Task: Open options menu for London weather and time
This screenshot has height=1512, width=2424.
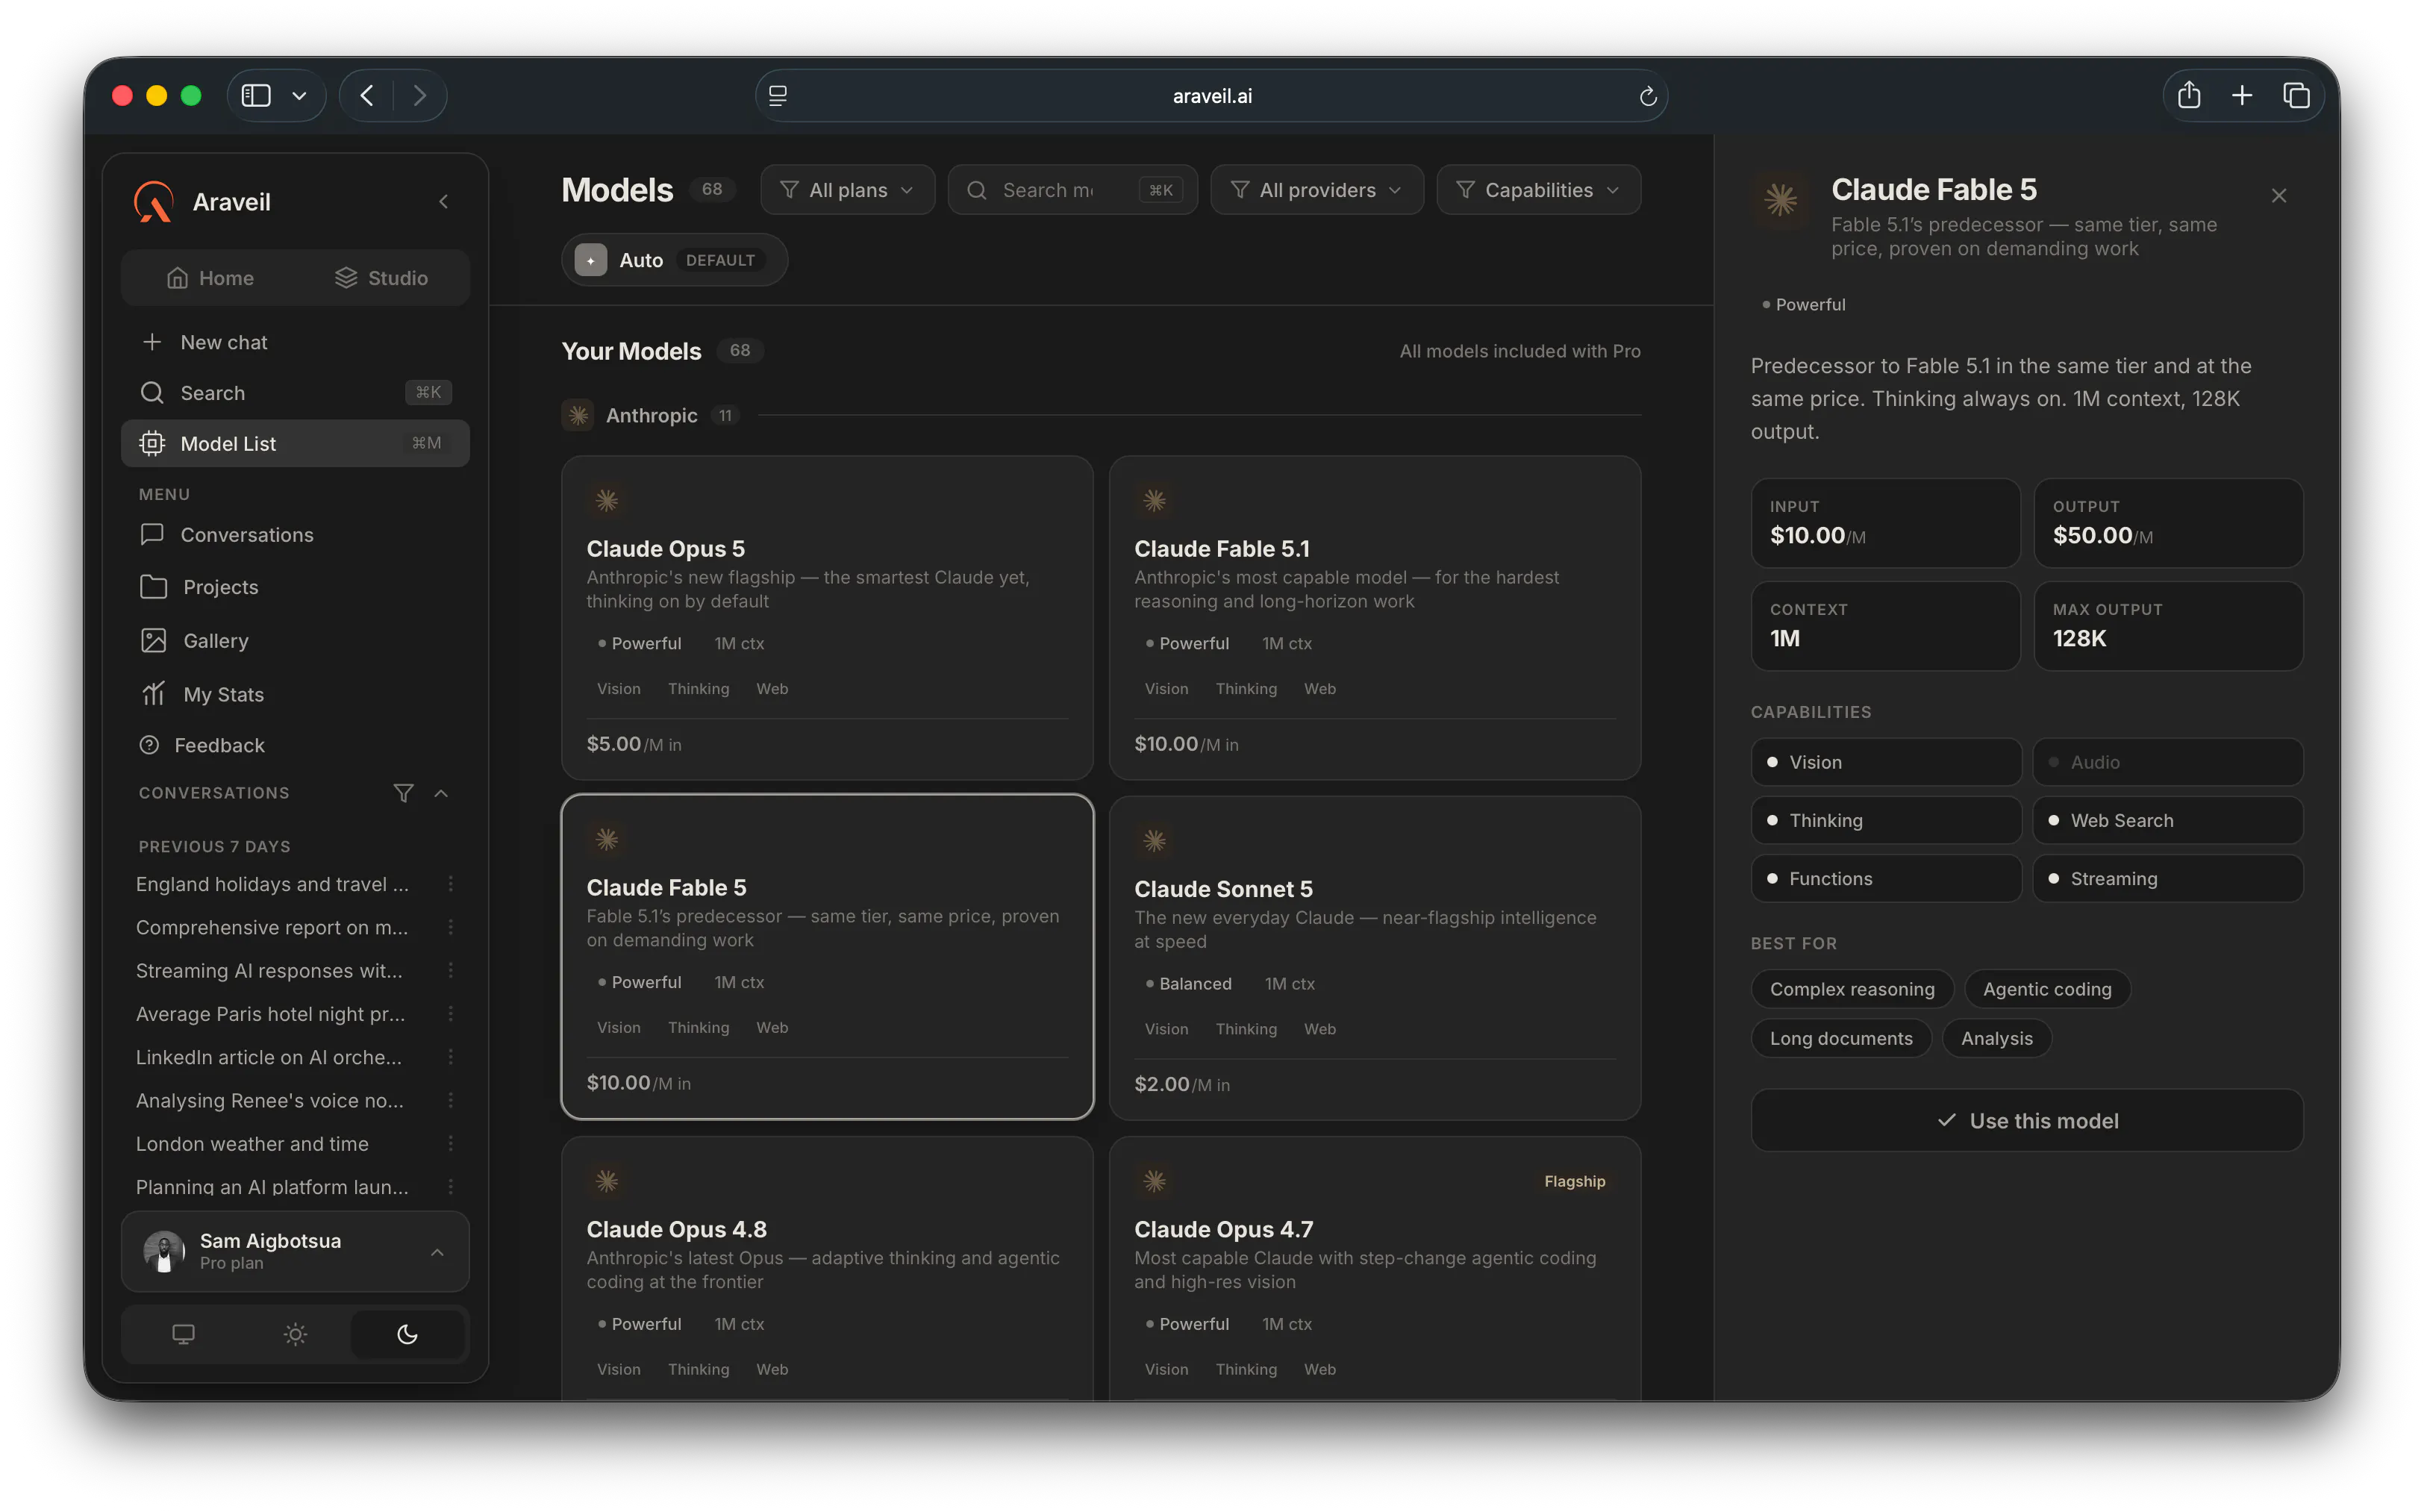Action: click(451, 1144)
